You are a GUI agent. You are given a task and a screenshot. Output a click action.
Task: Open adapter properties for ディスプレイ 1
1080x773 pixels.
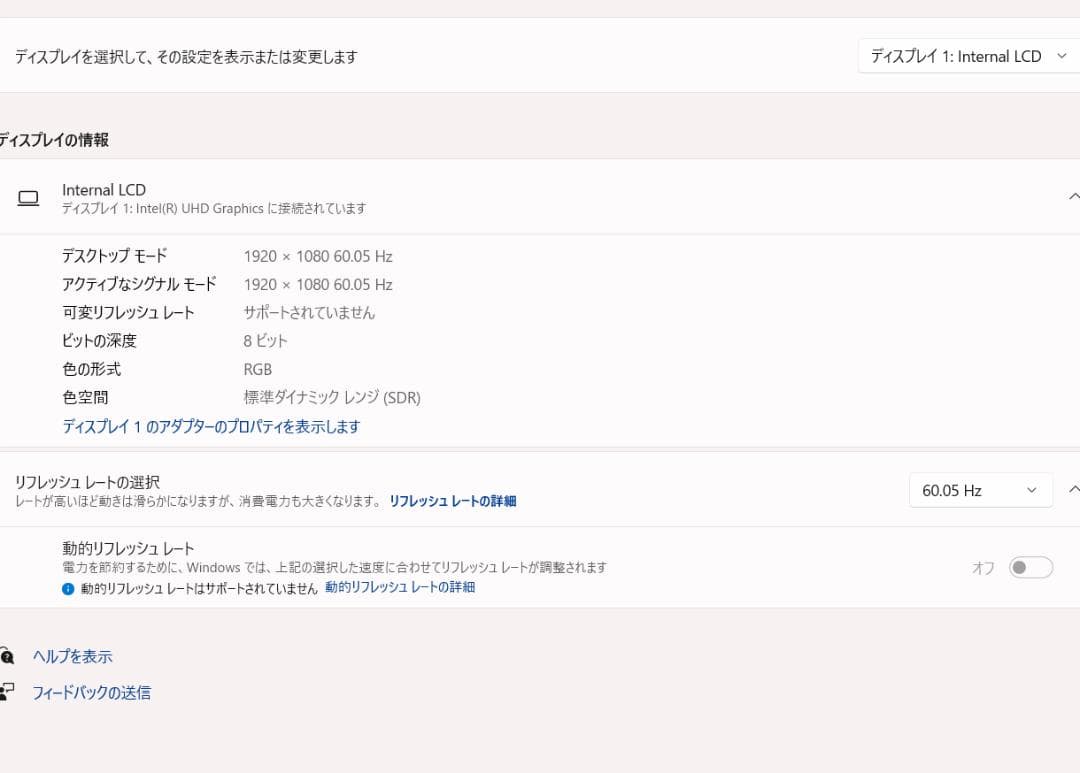[211, 426]
